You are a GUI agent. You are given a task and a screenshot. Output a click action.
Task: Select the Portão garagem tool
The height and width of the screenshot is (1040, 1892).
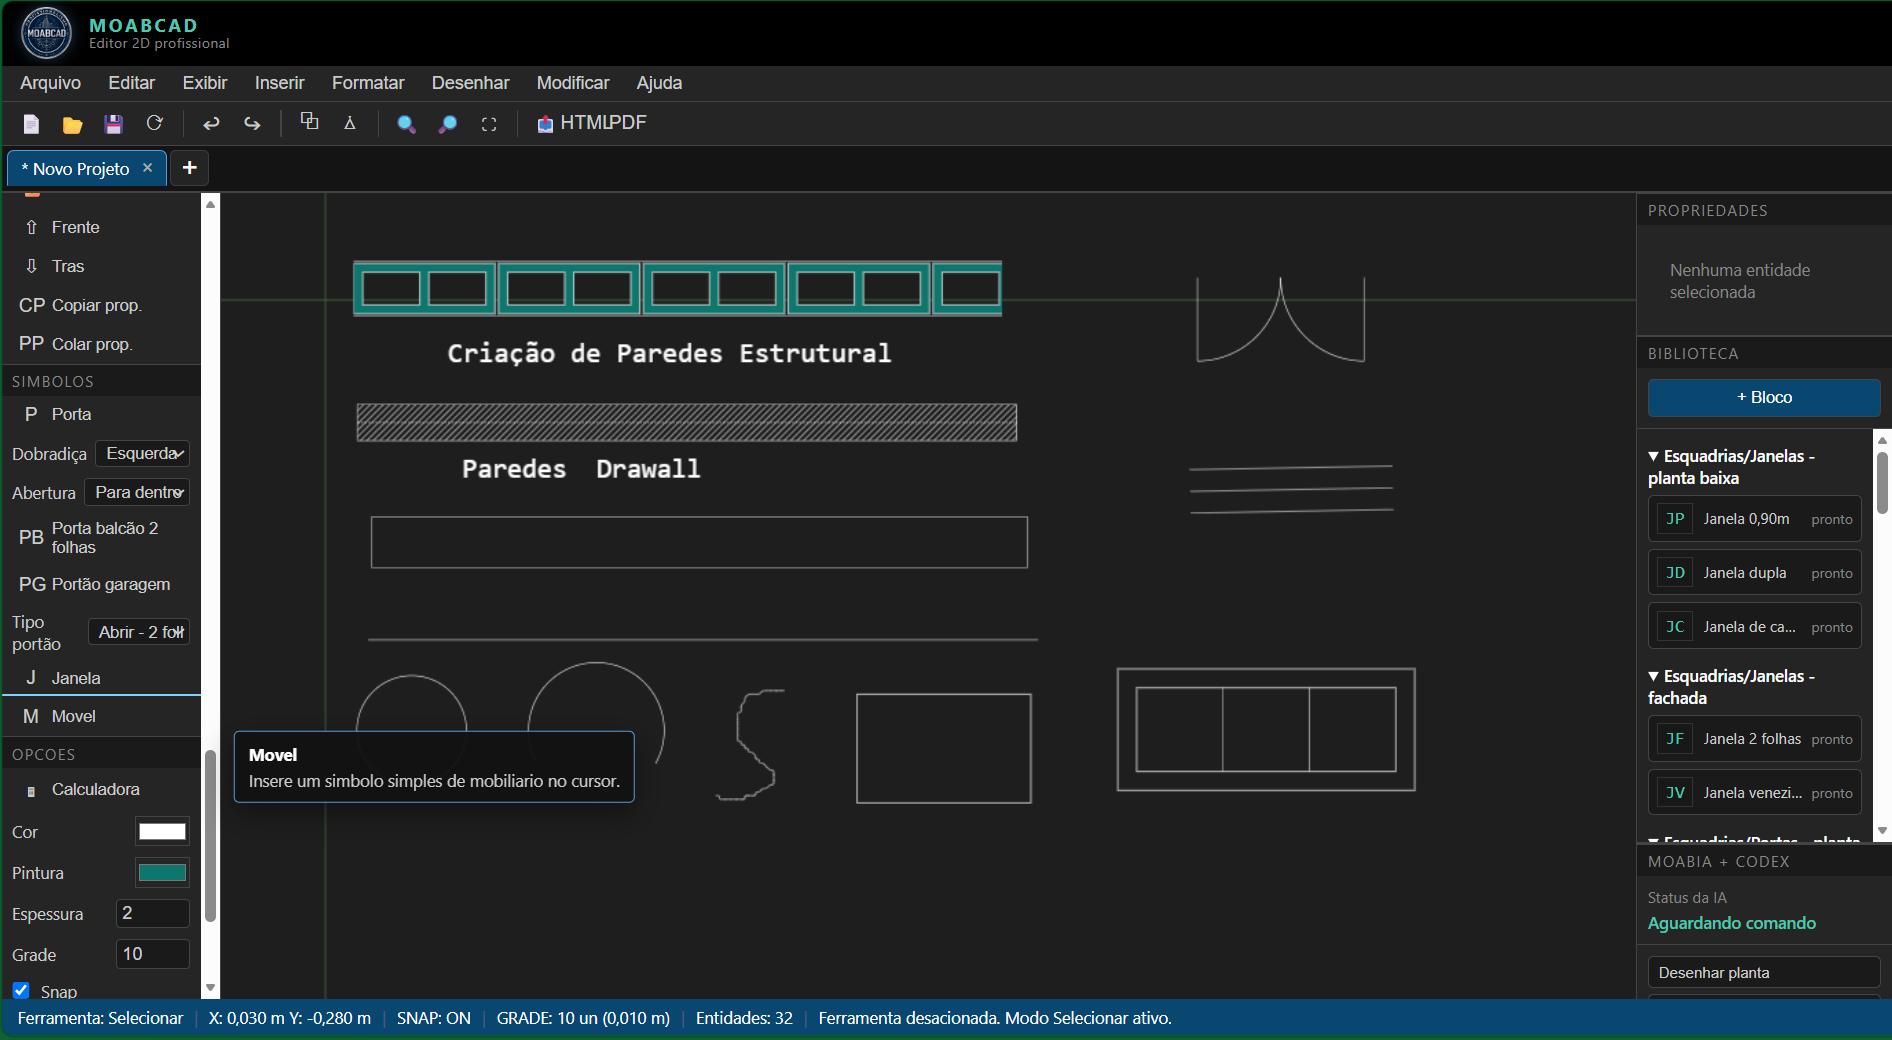[102, 584]
